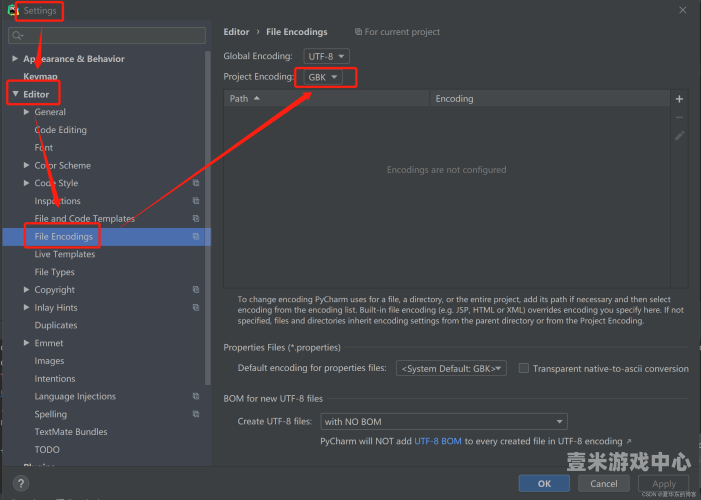The height and width of the screenshot is (500, 701).
Task: Open the Global Encoding UTF-8 dropdown
Action: (x=326, y=56)
